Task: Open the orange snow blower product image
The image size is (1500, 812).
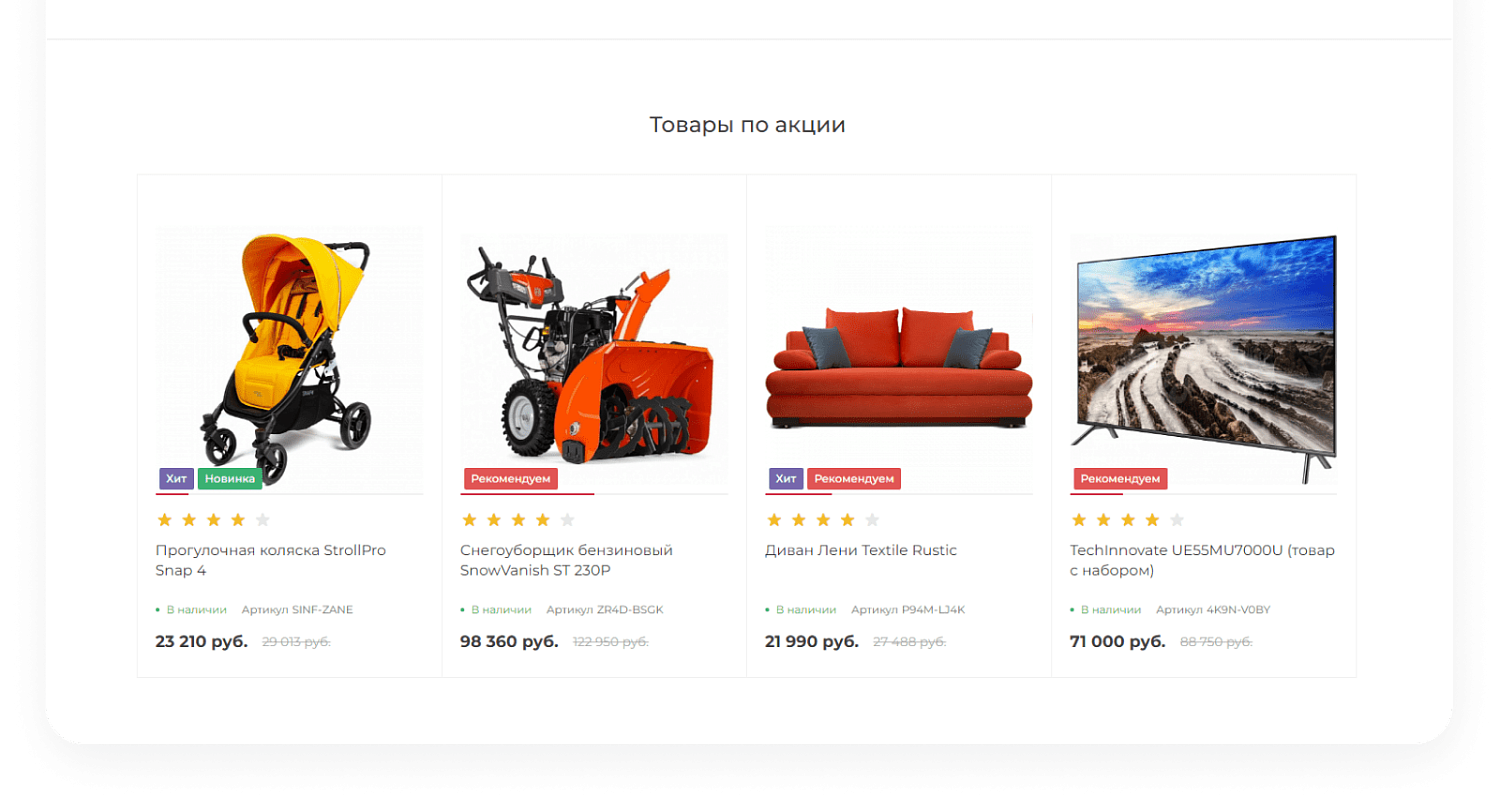Action: click(594, 359)
